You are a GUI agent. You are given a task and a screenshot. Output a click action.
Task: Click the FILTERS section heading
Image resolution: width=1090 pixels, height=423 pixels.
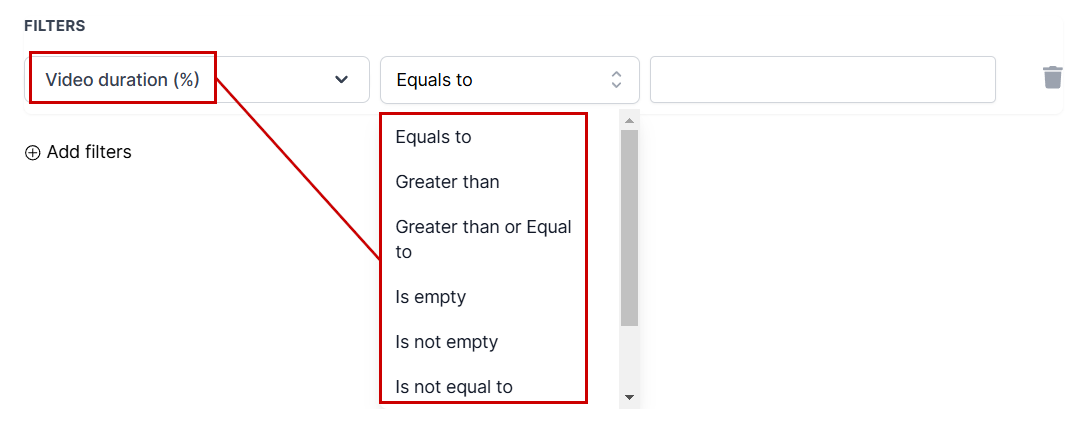point(54,26)
